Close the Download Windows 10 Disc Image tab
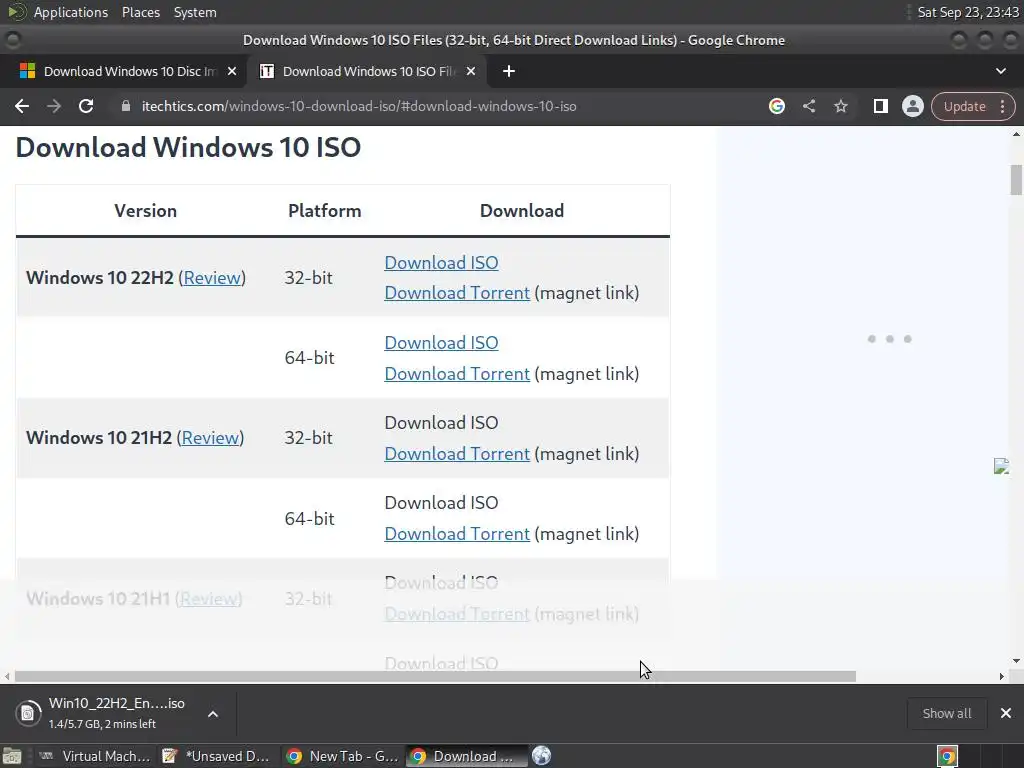 [232, 71]
